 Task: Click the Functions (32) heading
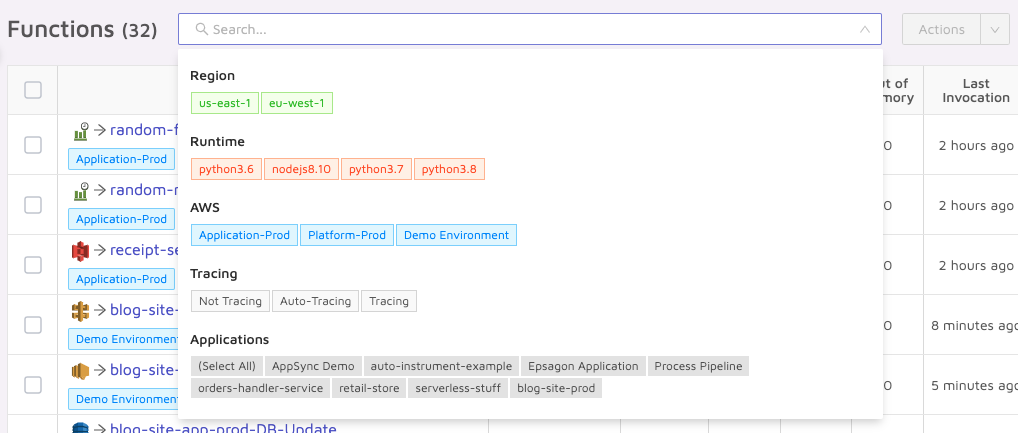[x=82, y=29]
